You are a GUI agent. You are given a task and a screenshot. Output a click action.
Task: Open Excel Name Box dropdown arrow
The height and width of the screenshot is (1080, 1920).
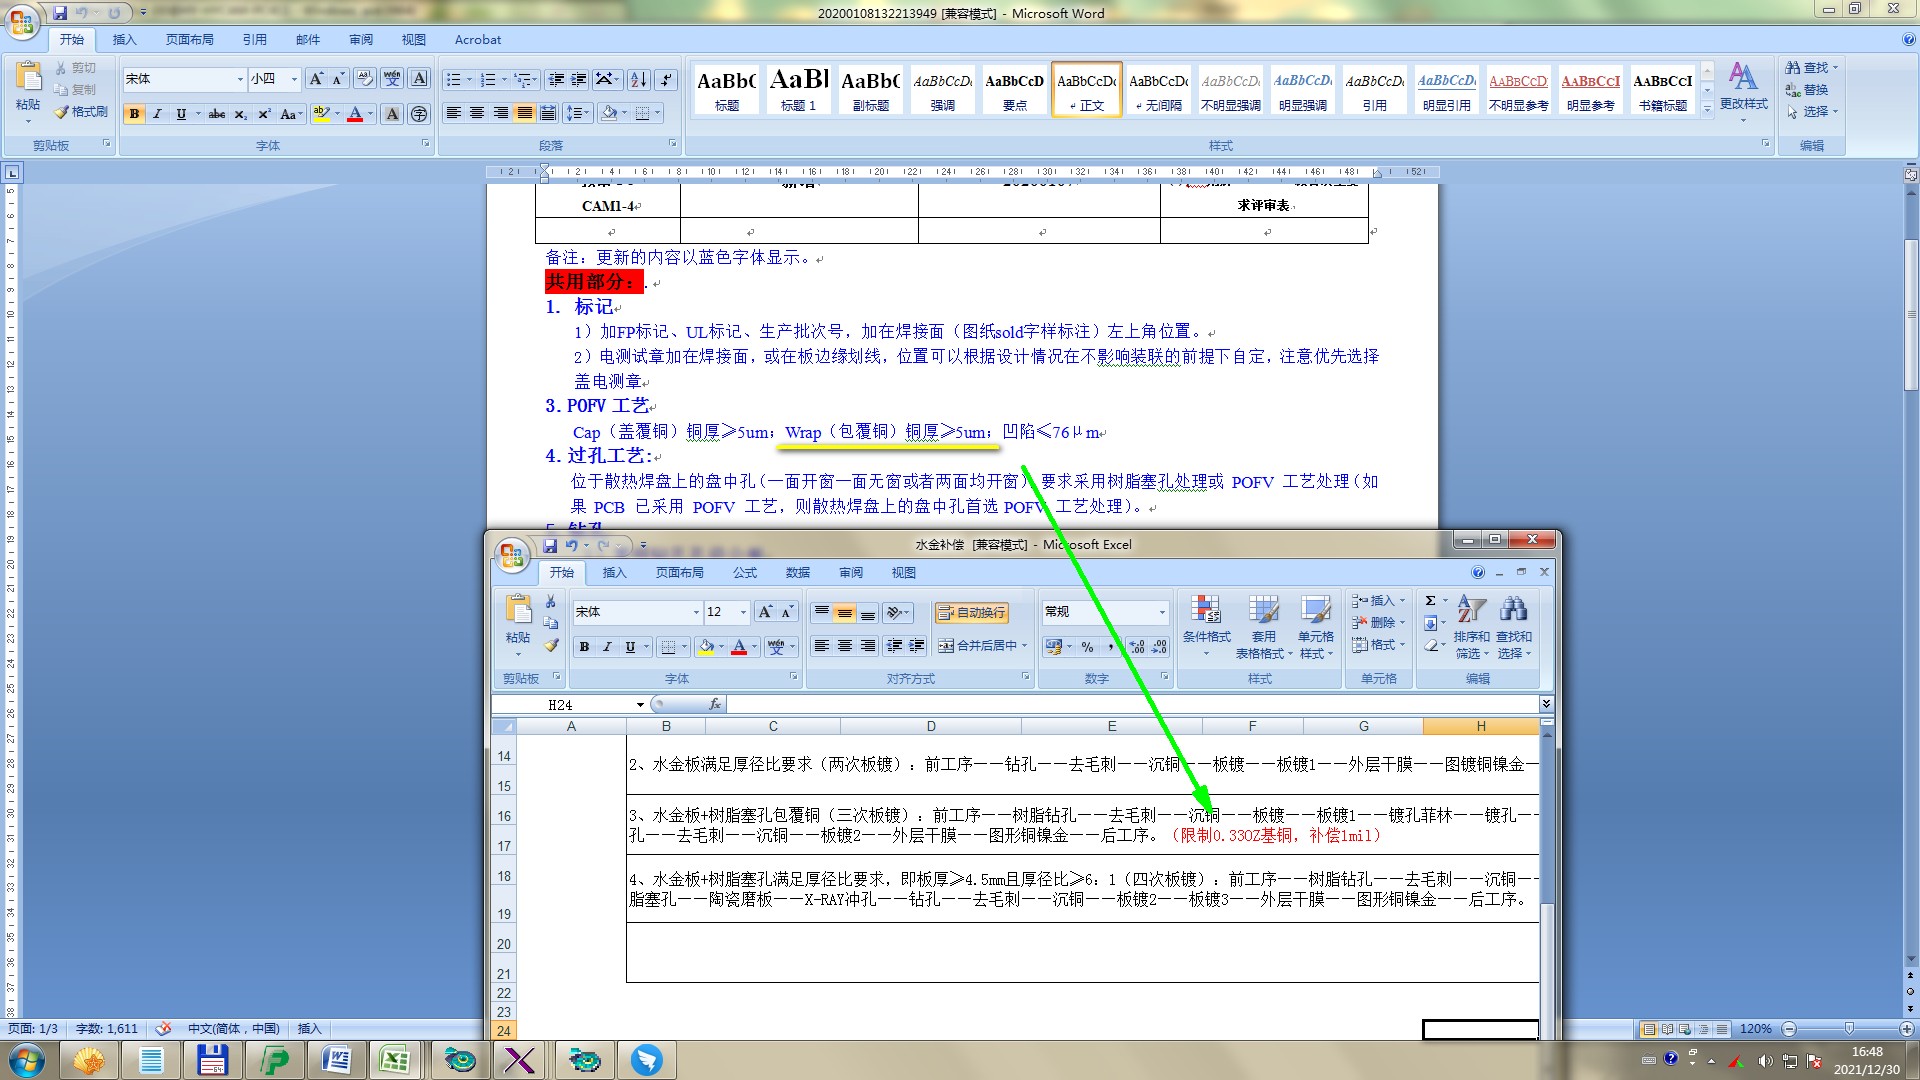point(640,705)
